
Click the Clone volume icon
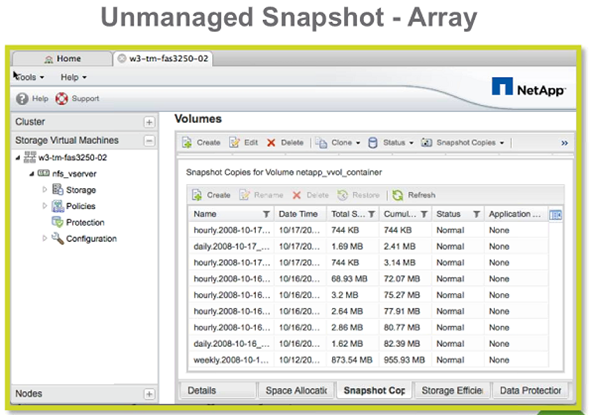(321, 143)
